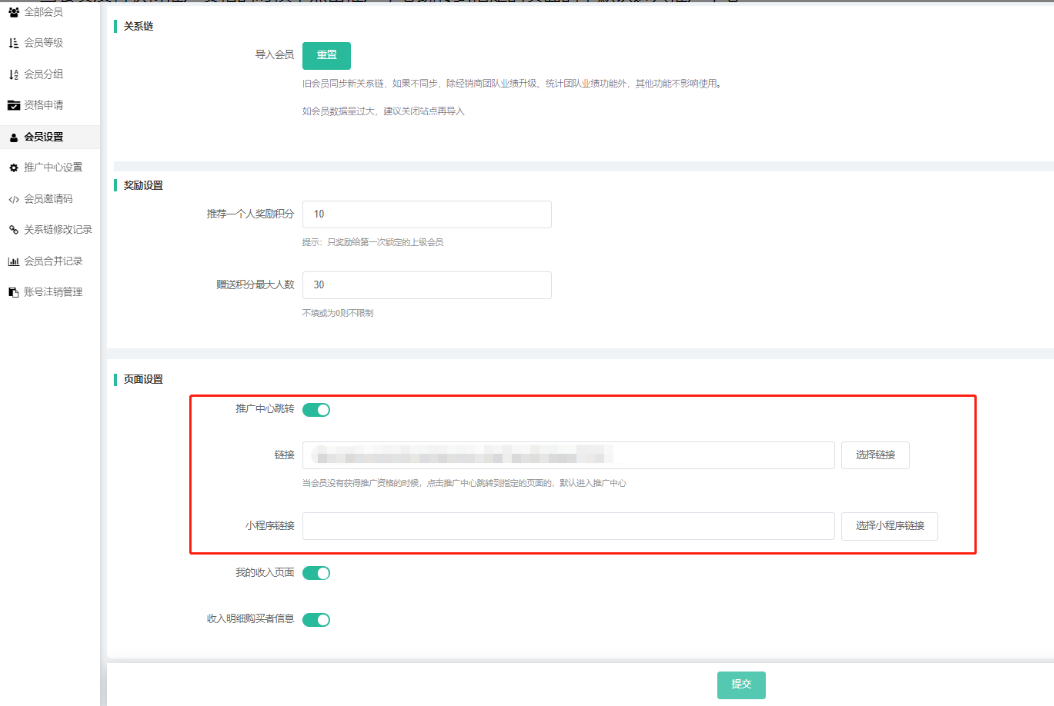Click the 全部会员 group icon in sidebar

tap(14, 12)
